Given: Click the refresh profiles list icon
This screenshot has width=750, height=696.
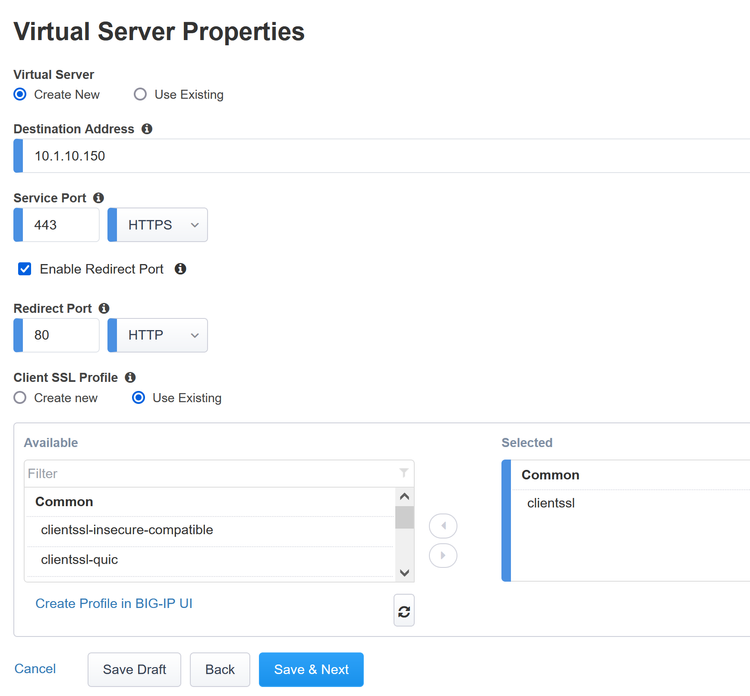Looking at the screenshot, I should (404, 611).
